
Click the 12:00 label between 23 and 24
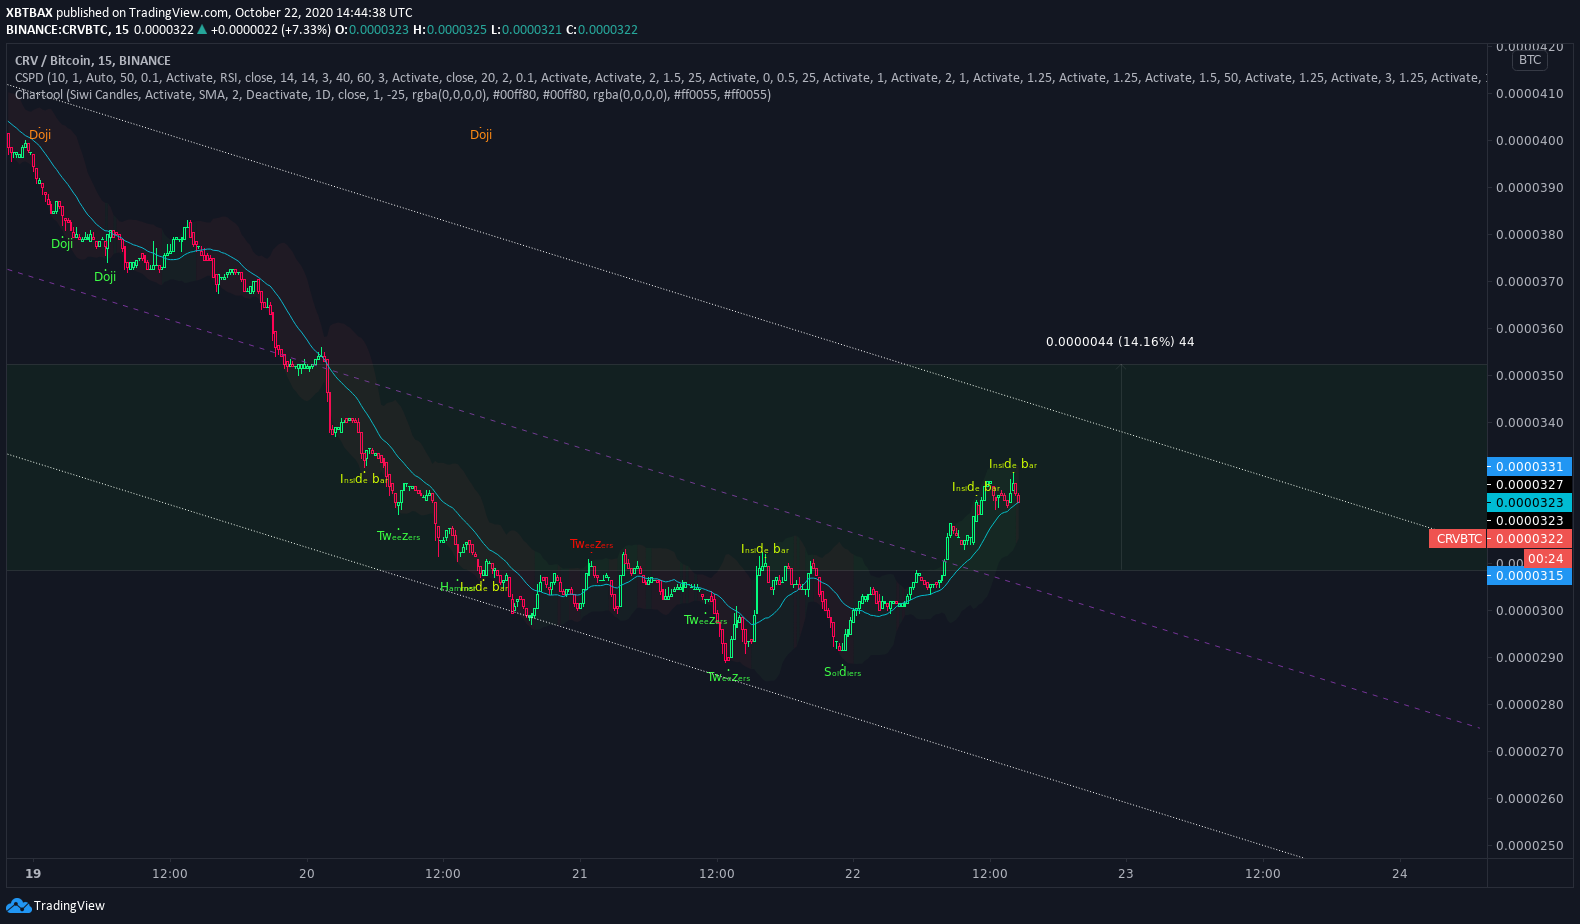tap(1263, 874)
